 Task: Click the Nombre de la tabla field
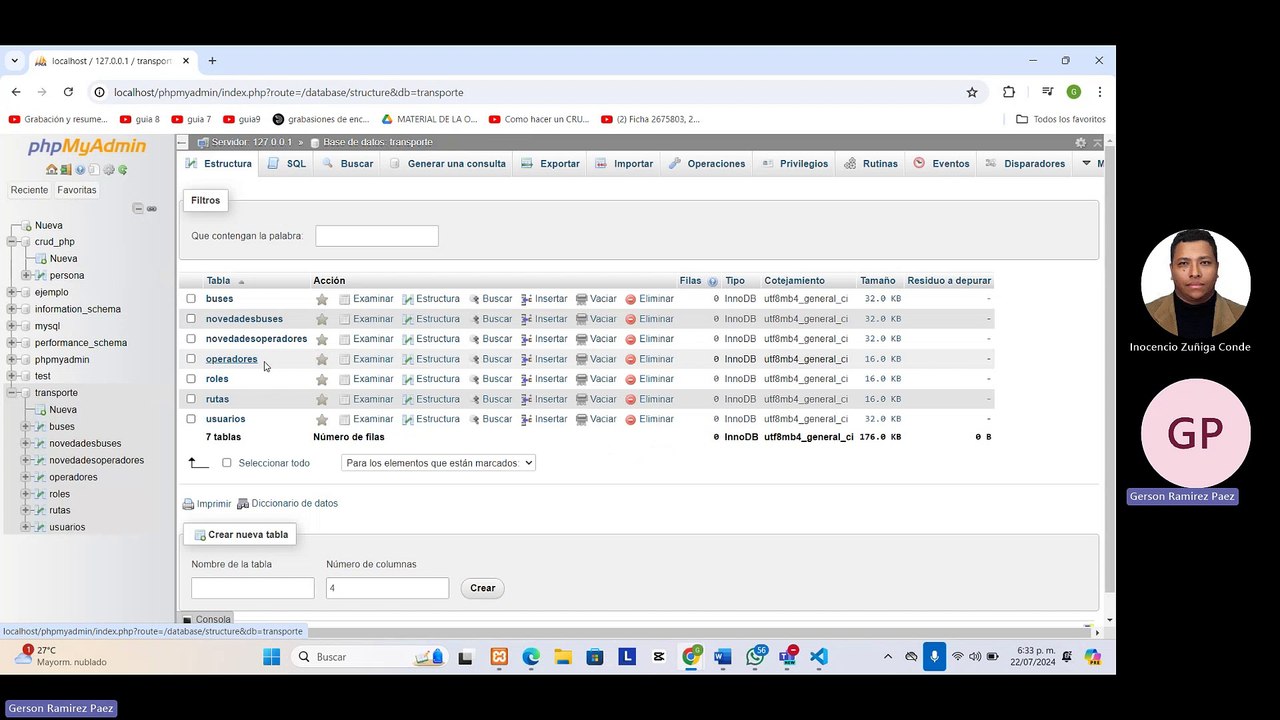click(253, 588)
